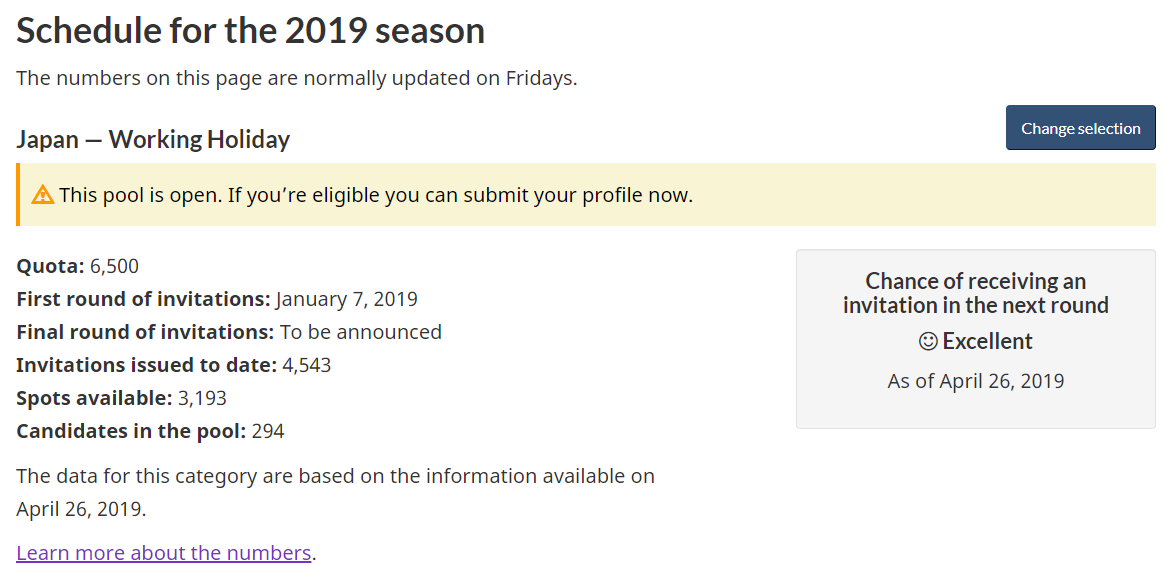This screenshot has width=1175, height=583.
Task: Click the Spots available value 3,193
Action: tap(202, 398)
